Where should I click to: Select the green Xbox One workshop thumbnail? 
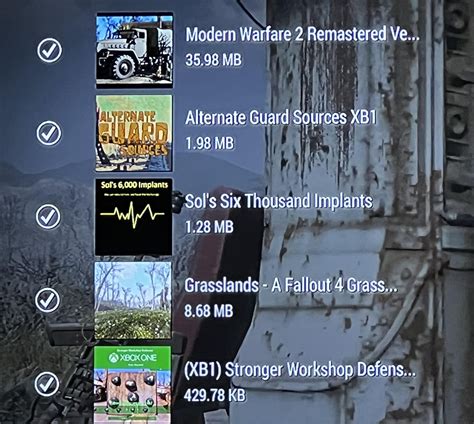click(132, 384)
